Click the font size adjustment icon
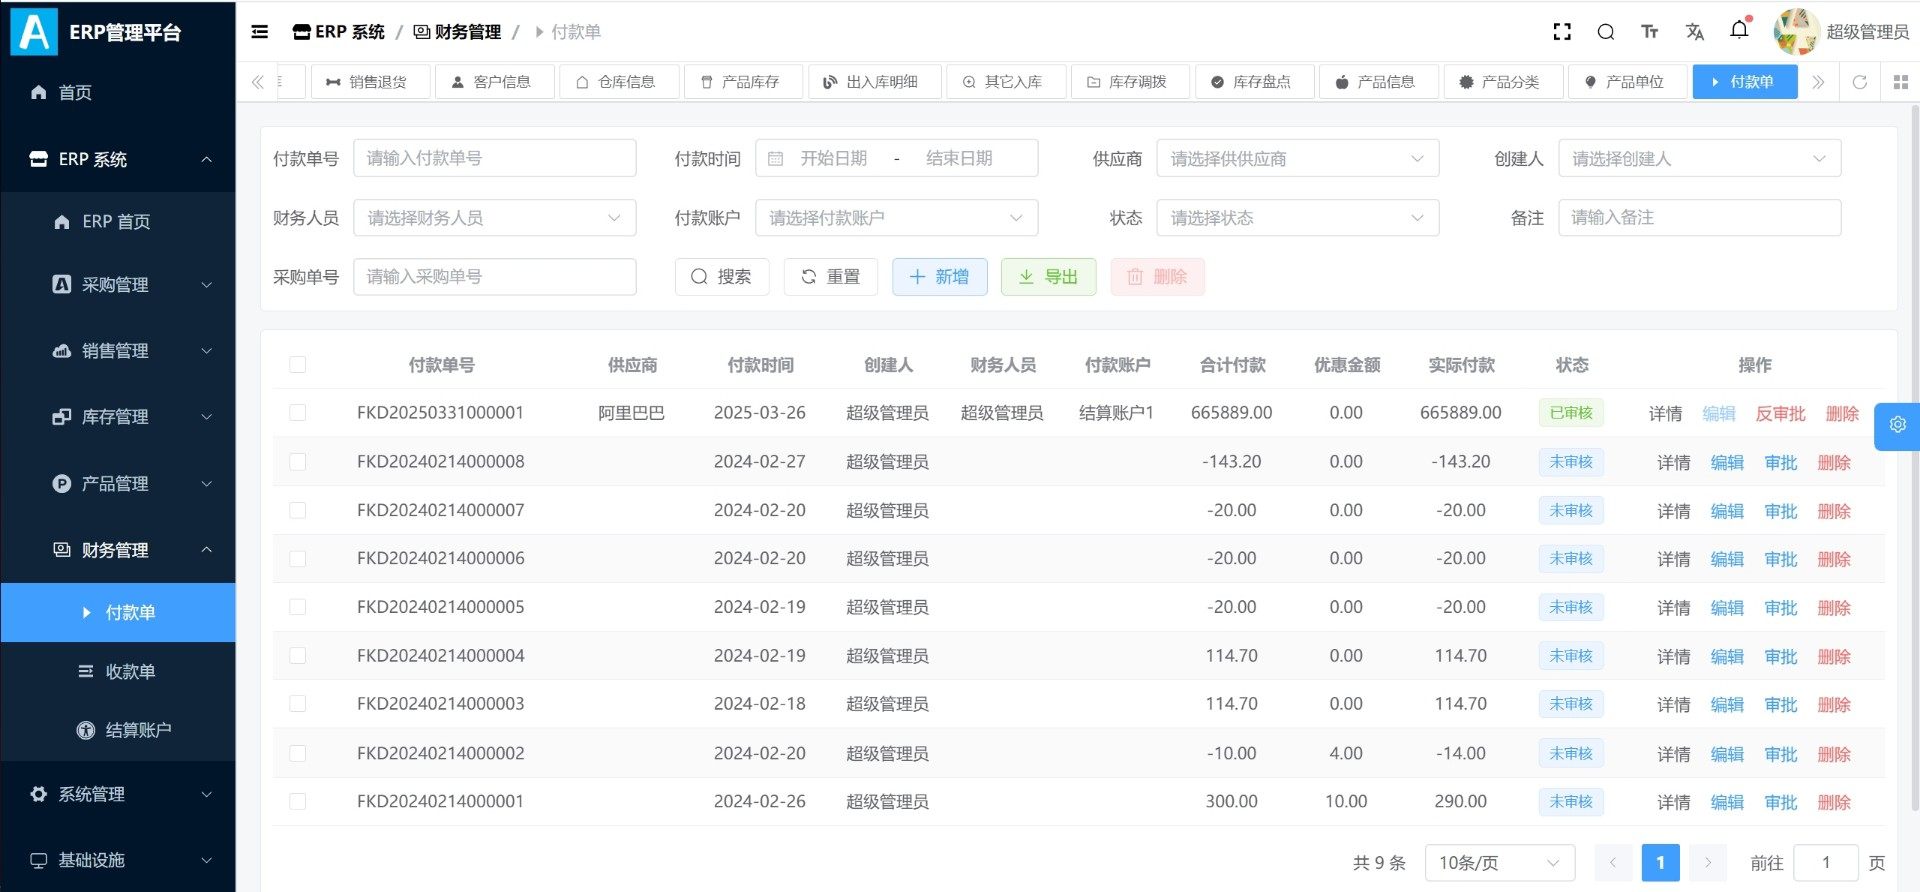Screen dimensions: 1920x892 1649,32
